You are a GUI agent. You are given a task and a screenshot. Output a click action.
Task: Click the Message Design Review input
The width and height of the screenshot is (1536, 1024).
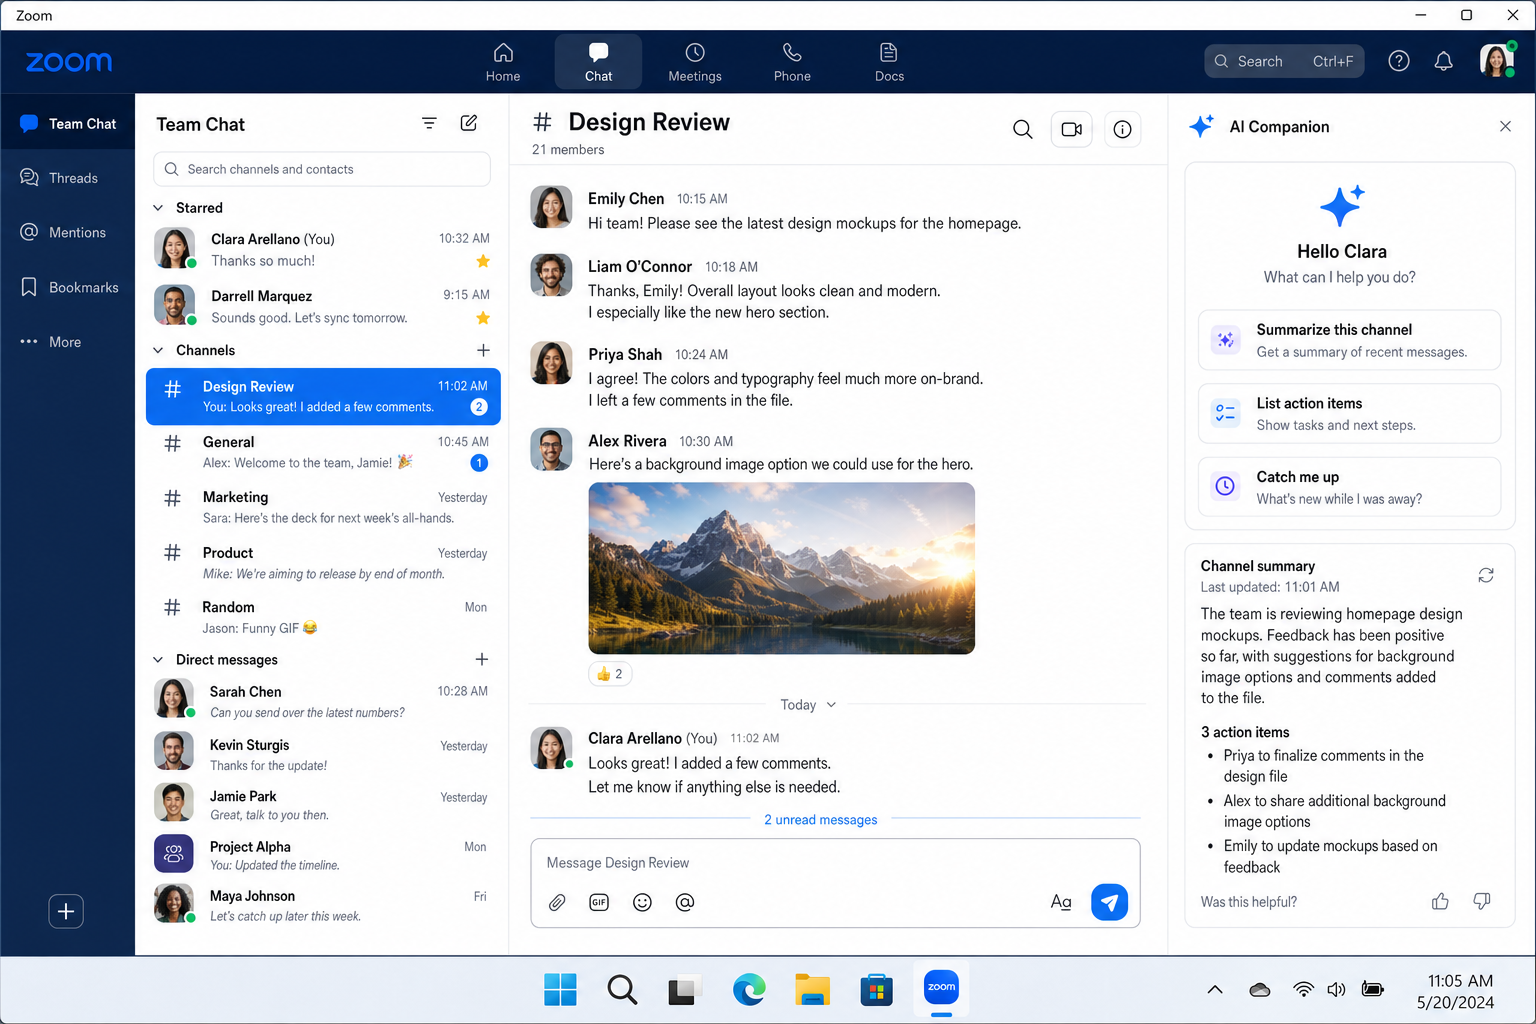[835, 863]
